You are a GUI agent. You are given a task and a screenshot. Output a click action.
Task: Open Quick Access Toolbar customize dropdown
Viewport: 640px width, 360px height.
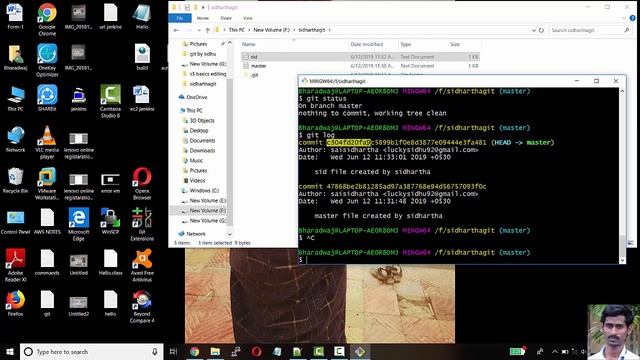click(x=203, y=7)
